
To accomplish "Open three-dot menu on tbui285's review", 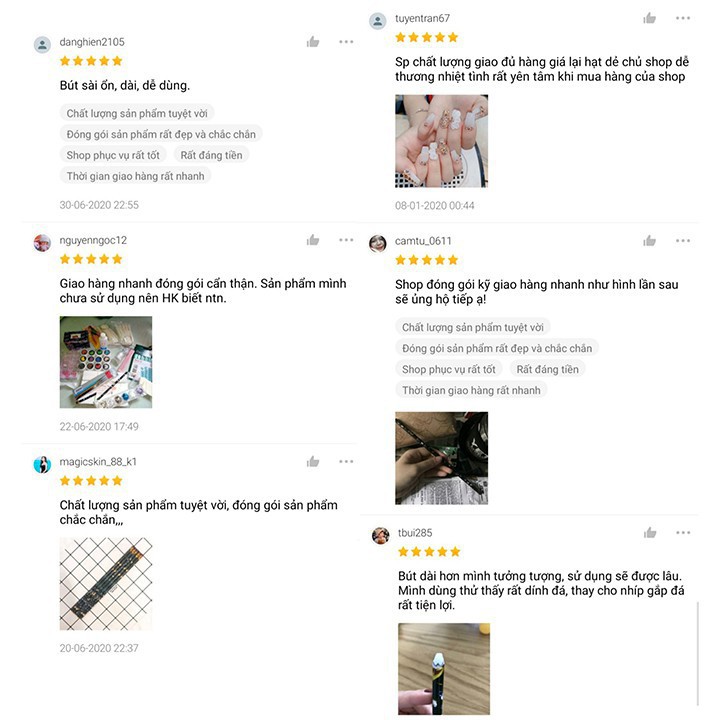I will coord(683,533).
